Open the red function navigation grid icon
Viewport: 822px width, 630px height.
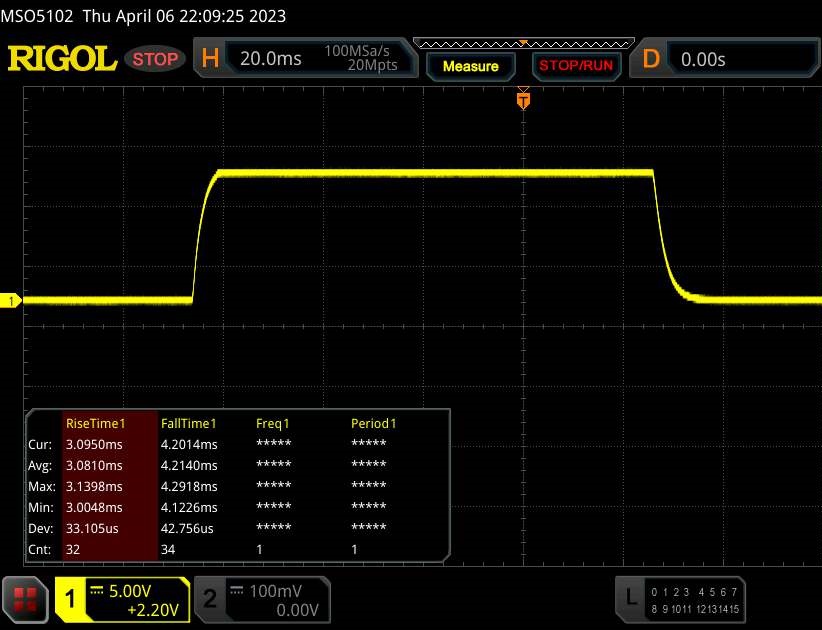[x=25, y=600]
